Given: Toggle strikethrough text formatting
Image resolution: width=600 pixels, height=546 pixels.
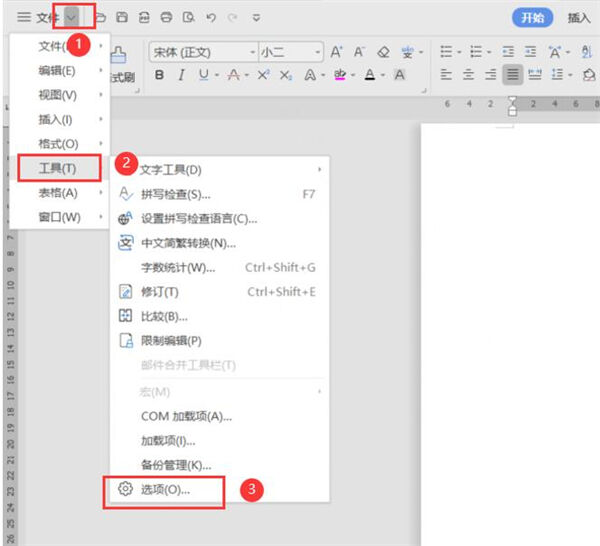Looking at the screenshot, I should [x=234, y=75].
